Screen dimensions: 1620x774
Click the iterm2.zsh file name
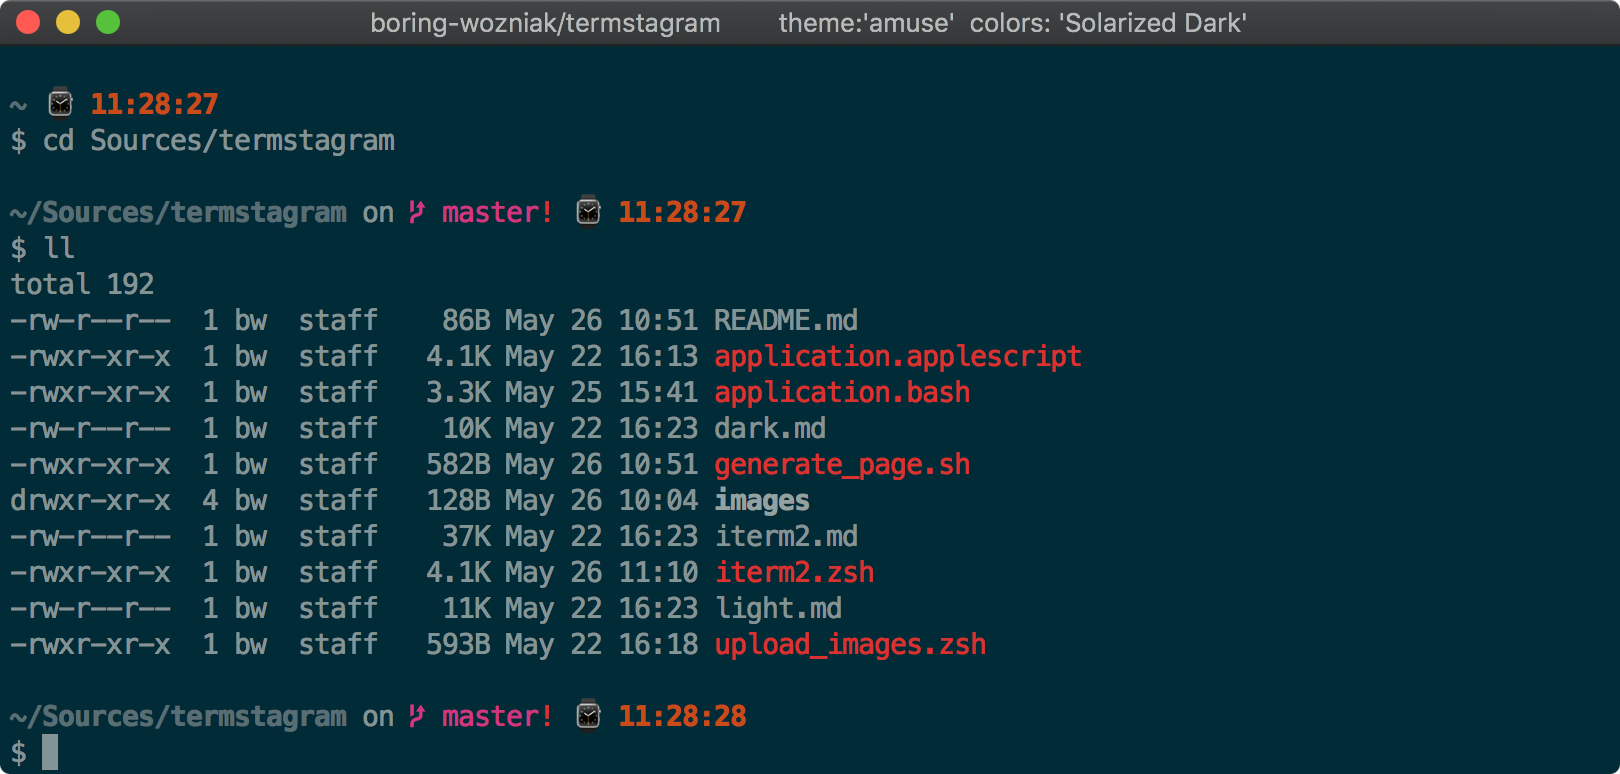pyautogui.click(x=793, y=572)
